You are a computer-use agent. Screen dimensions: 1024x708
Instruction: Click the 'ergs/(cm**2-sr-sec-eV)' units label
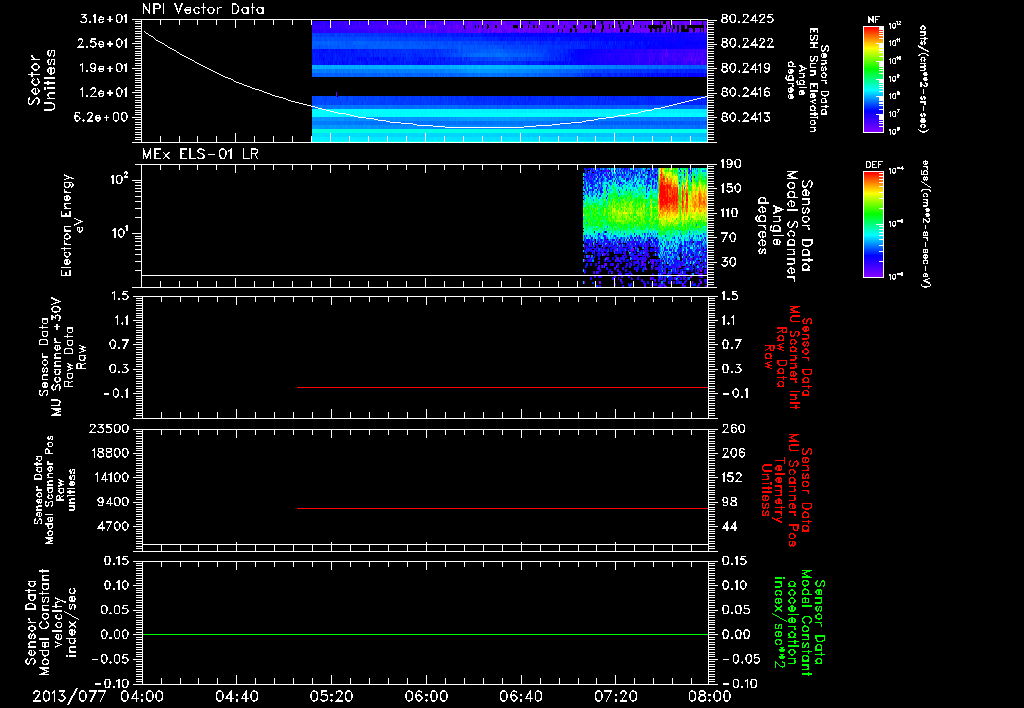pyautogui.click(x=925, y=224)
